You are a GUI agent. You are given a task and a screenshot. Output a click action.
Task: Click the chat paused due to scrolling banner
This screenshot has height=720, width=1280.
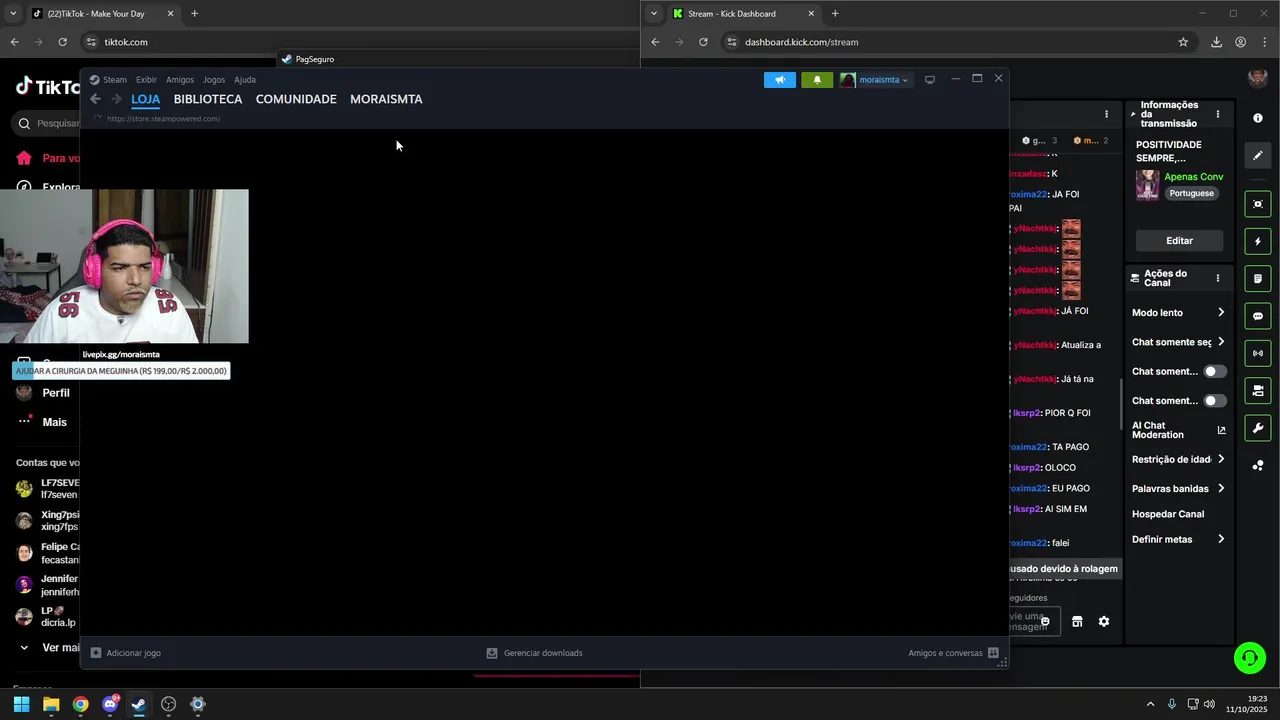tap(1063, 569)
